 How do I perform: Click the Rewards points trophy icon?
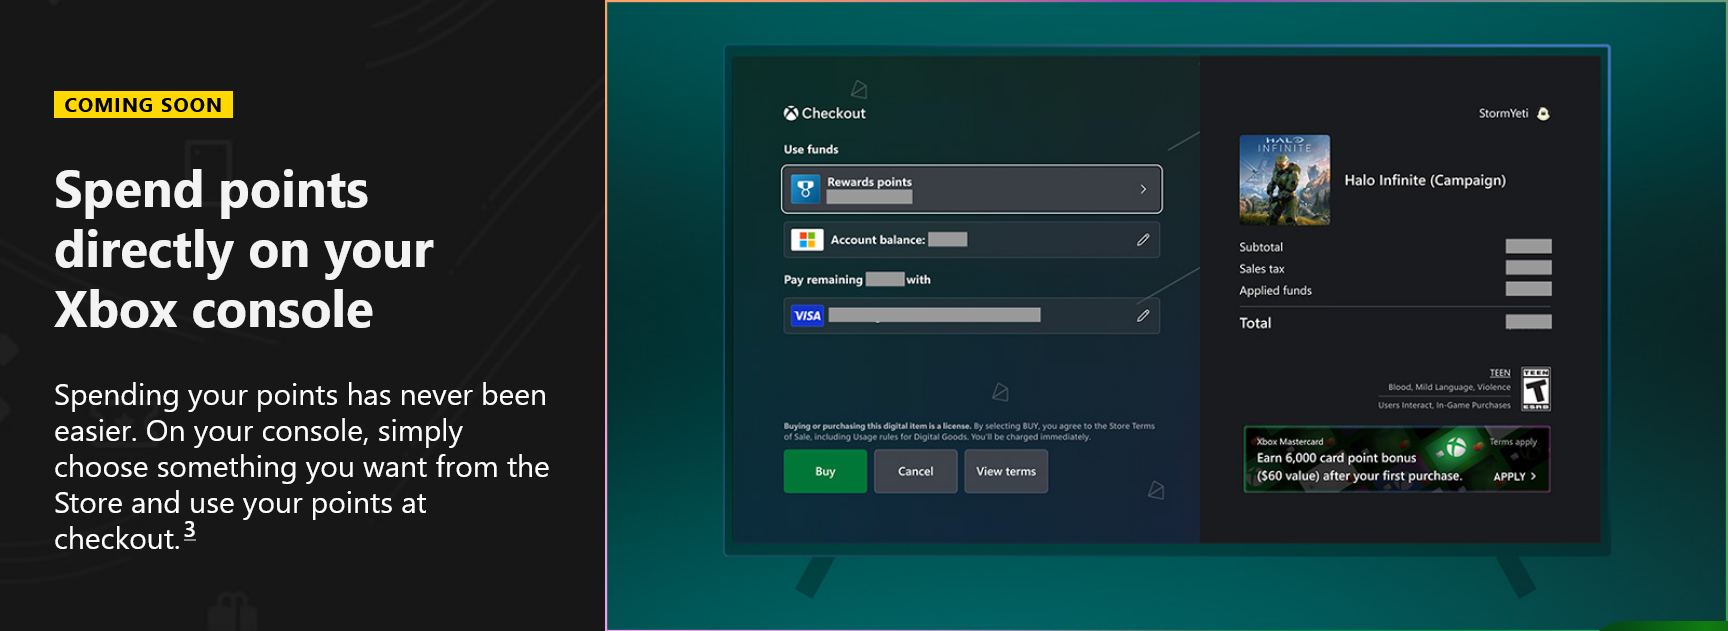(805, 189)
